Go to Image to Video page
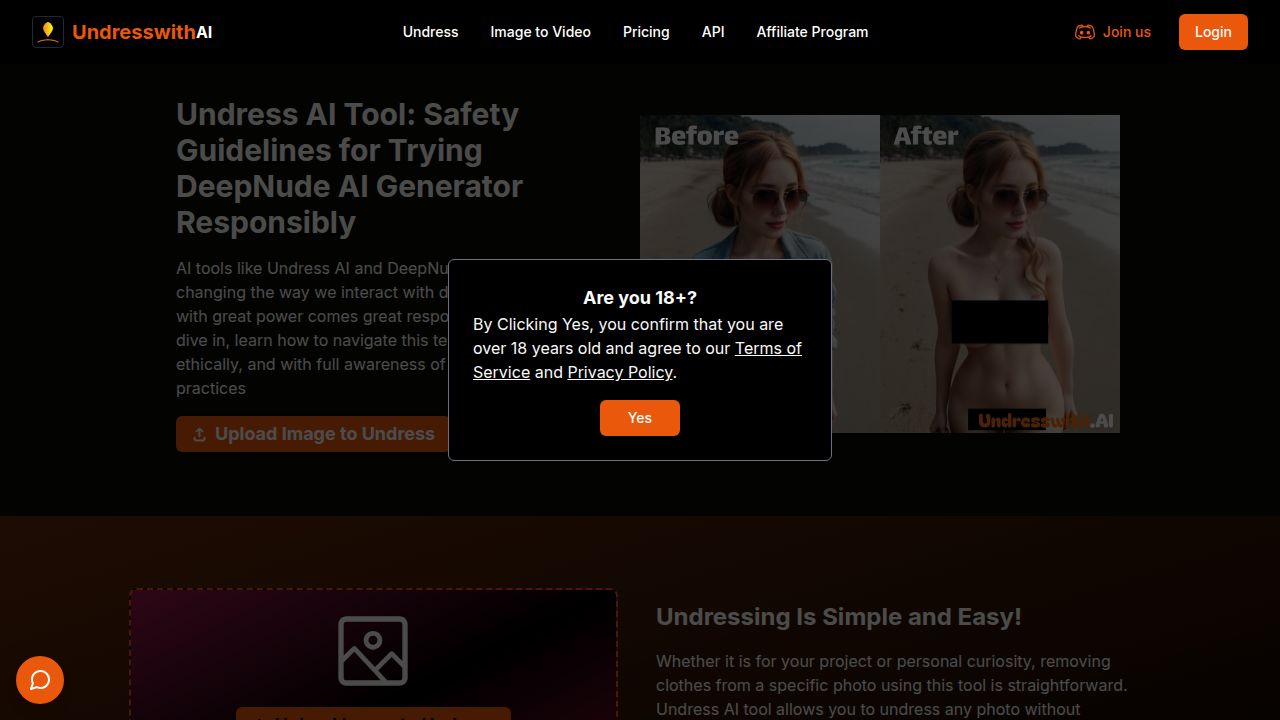 click(x=540, y=32)
